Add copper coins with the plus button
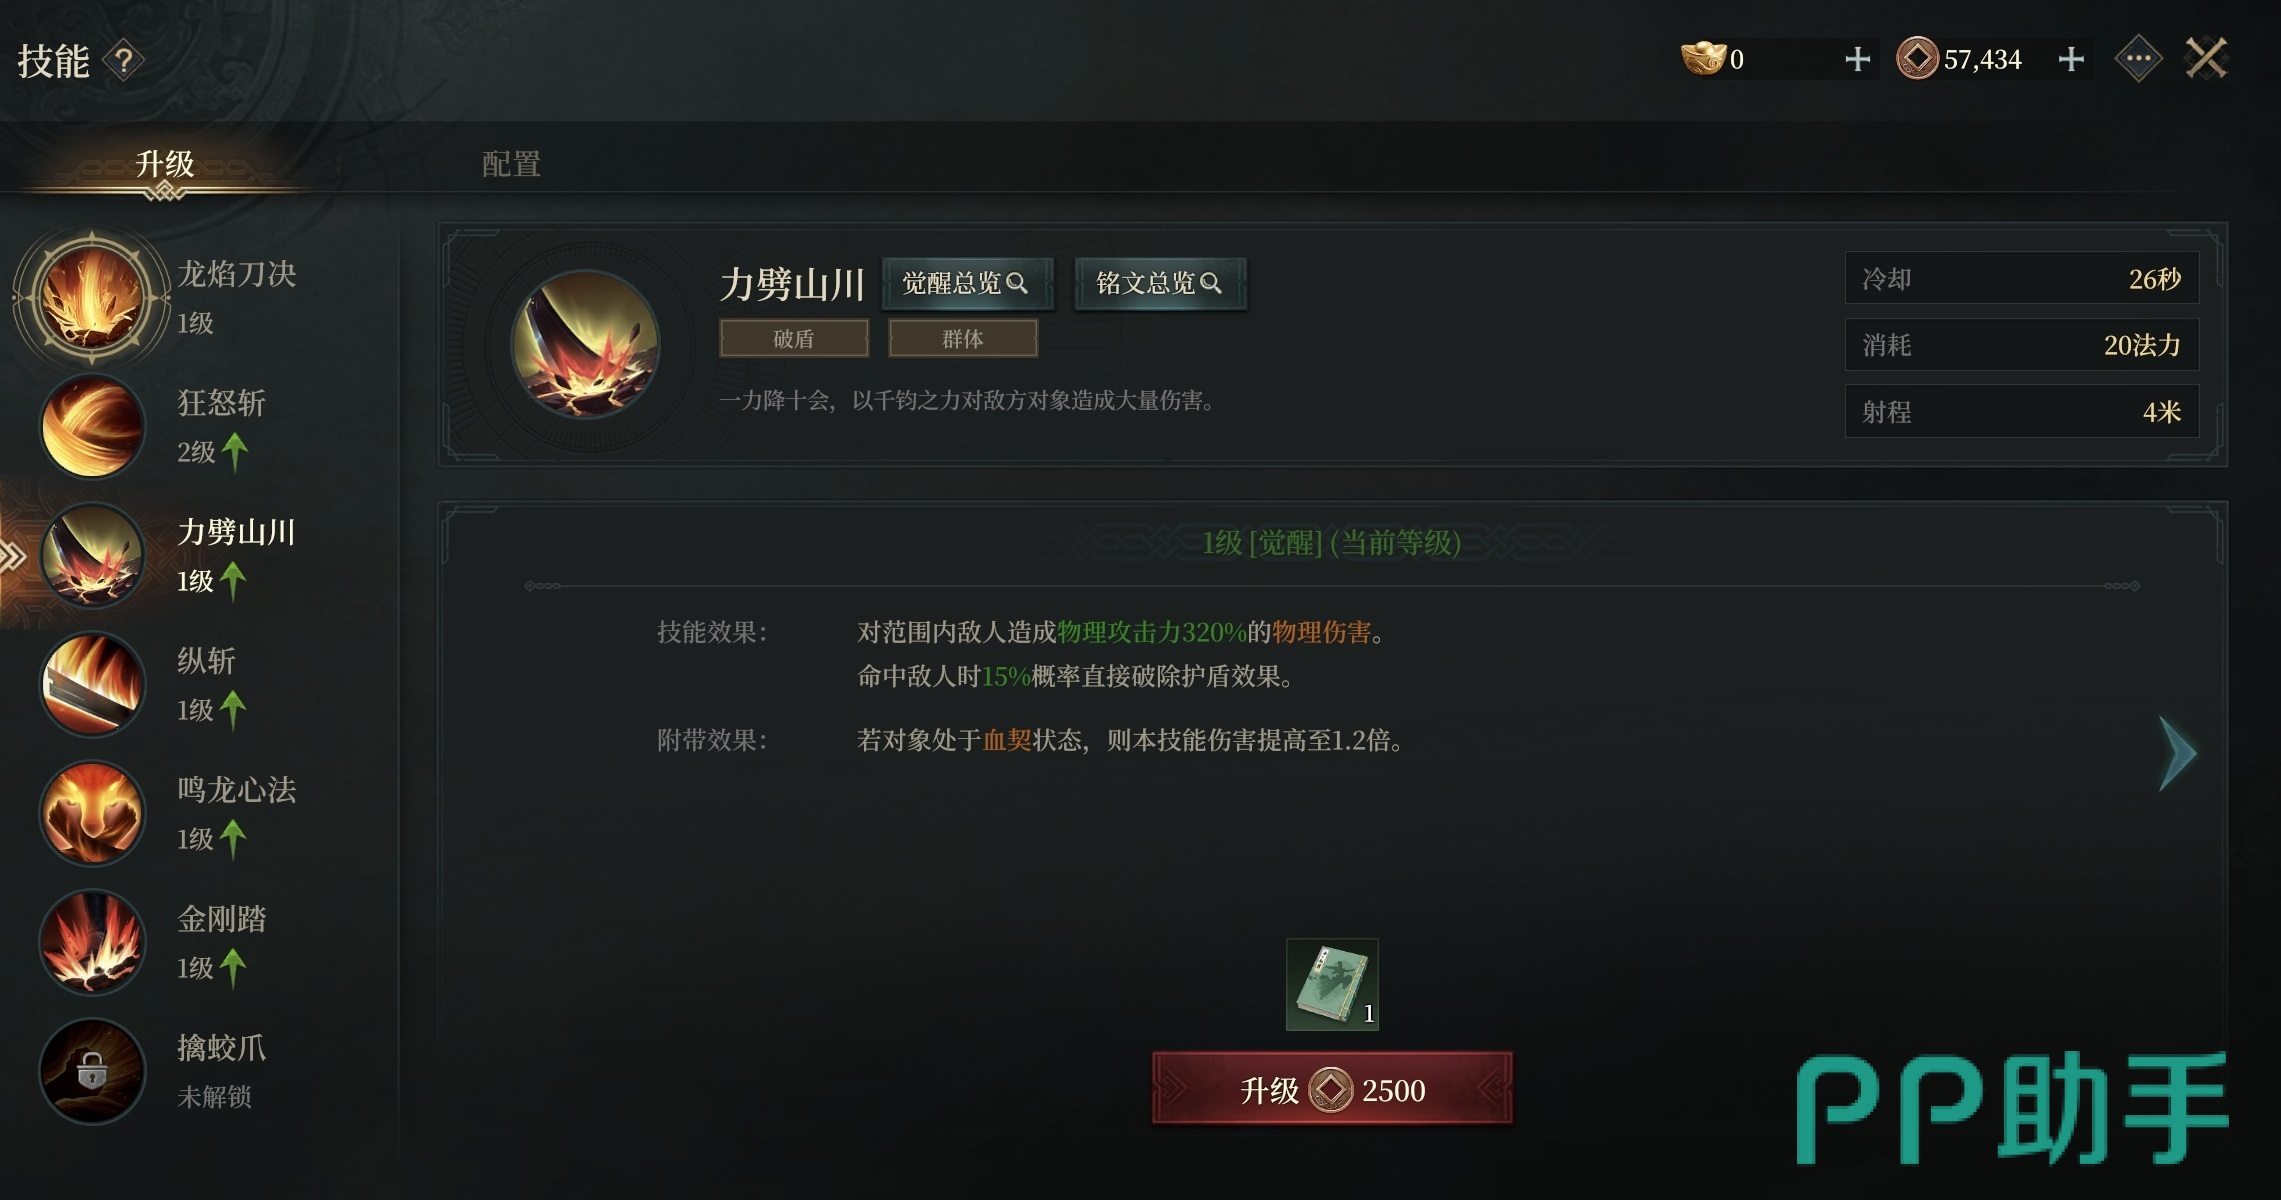Screen dimensions: 2281x1200 click(2071, 60)
